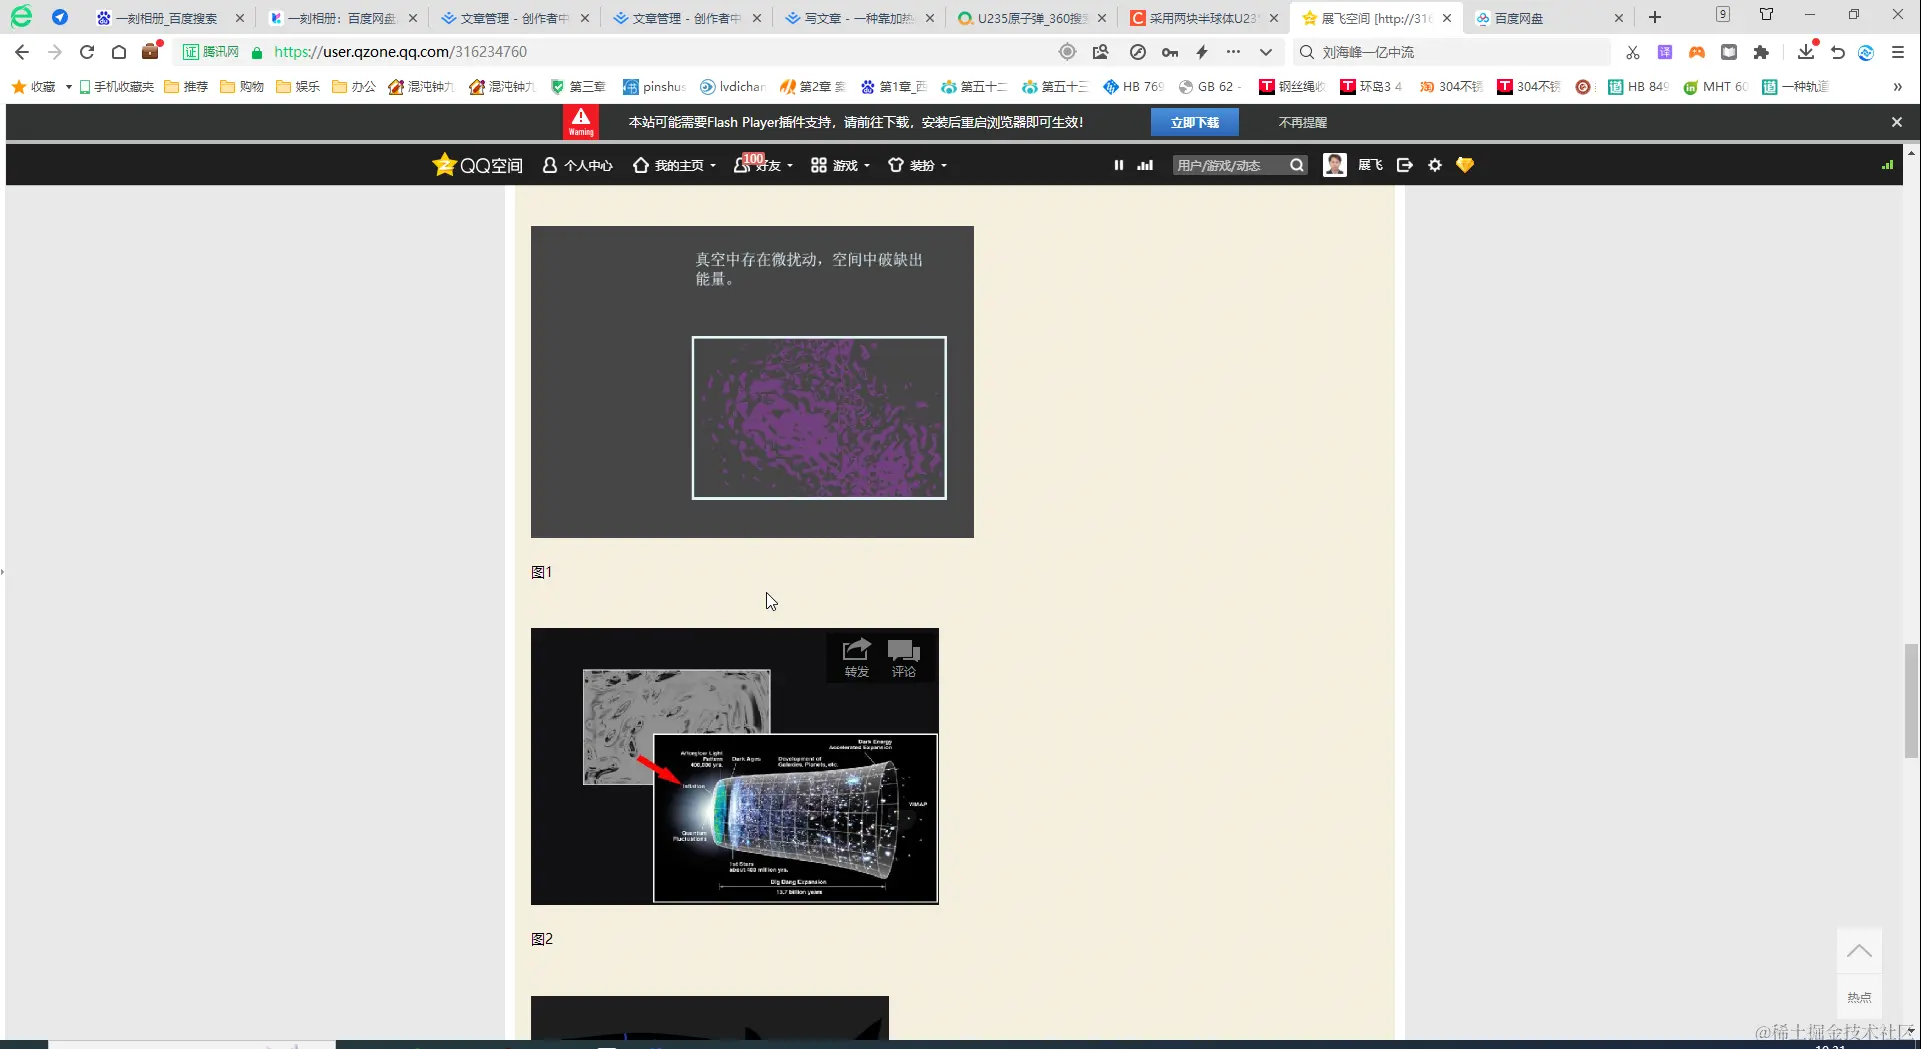Open the browser hamburger menu
The width and height of the screenshot is (1921, 1049).
click(x=1898, y=52)
